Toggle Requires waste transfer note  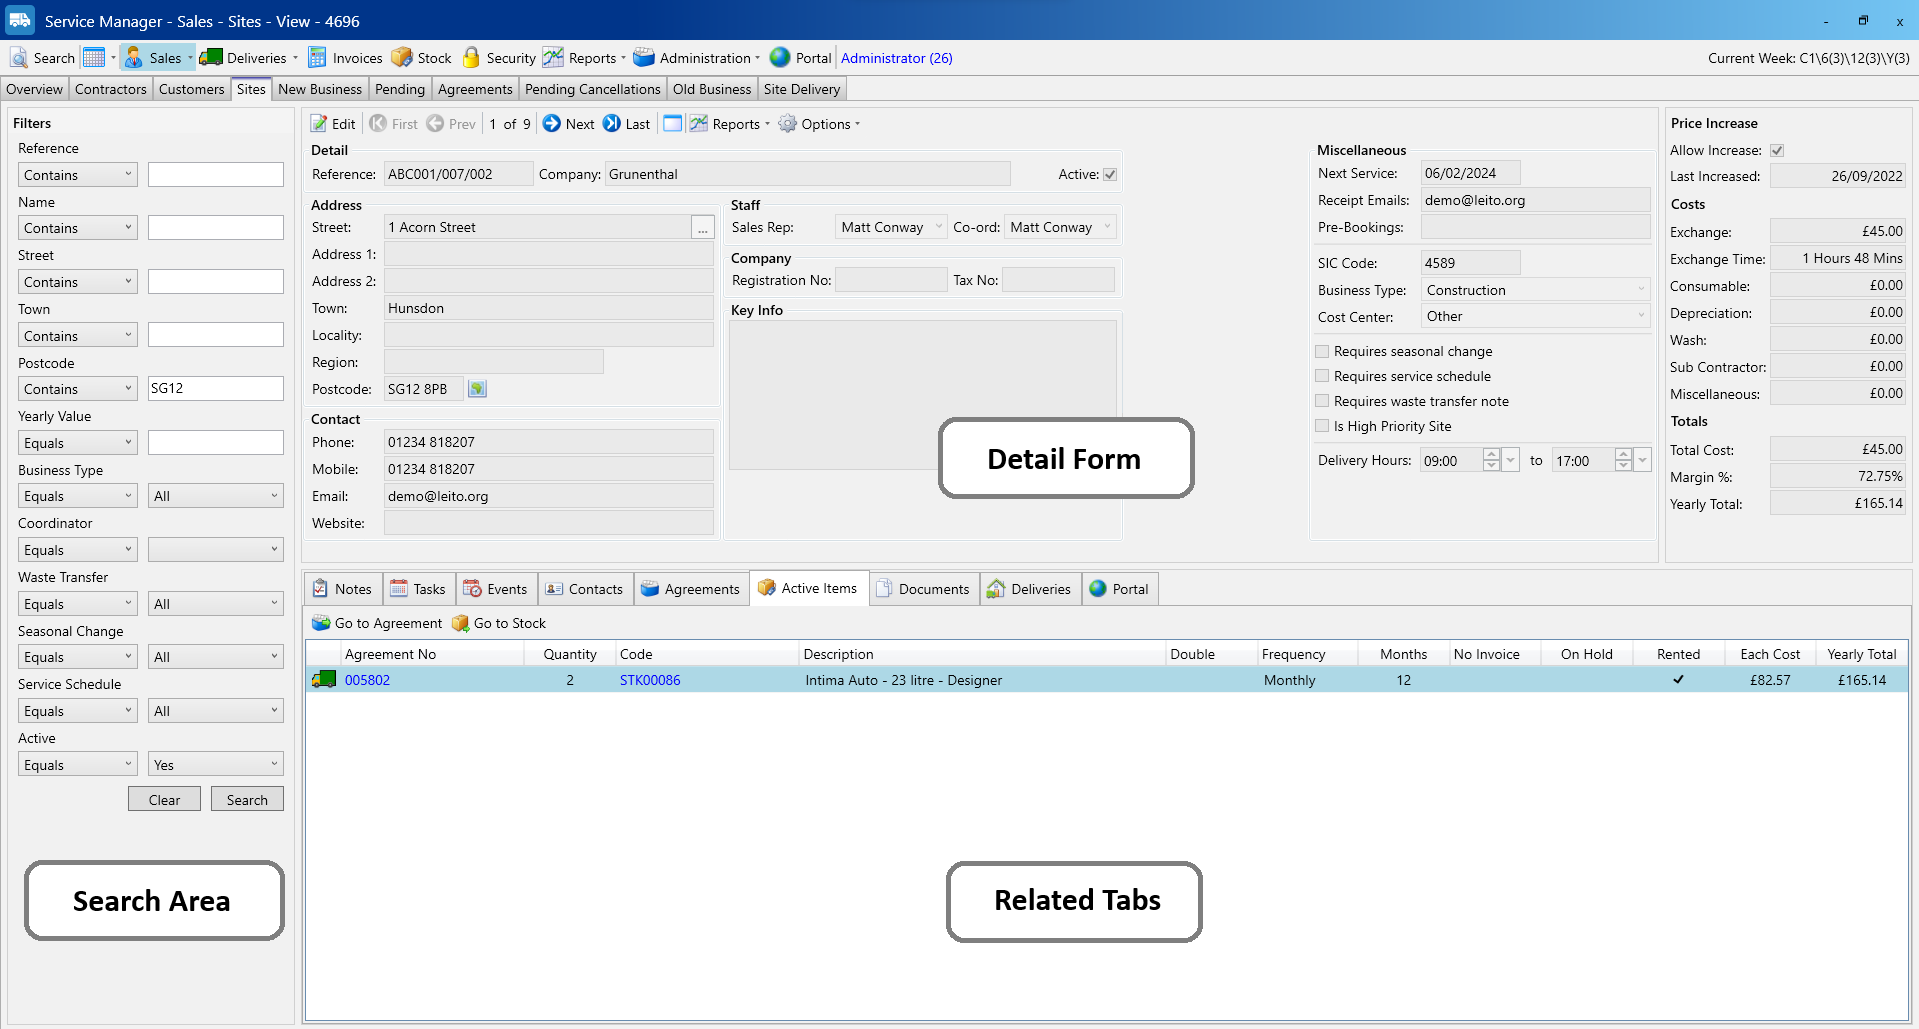click(1322, 401)
